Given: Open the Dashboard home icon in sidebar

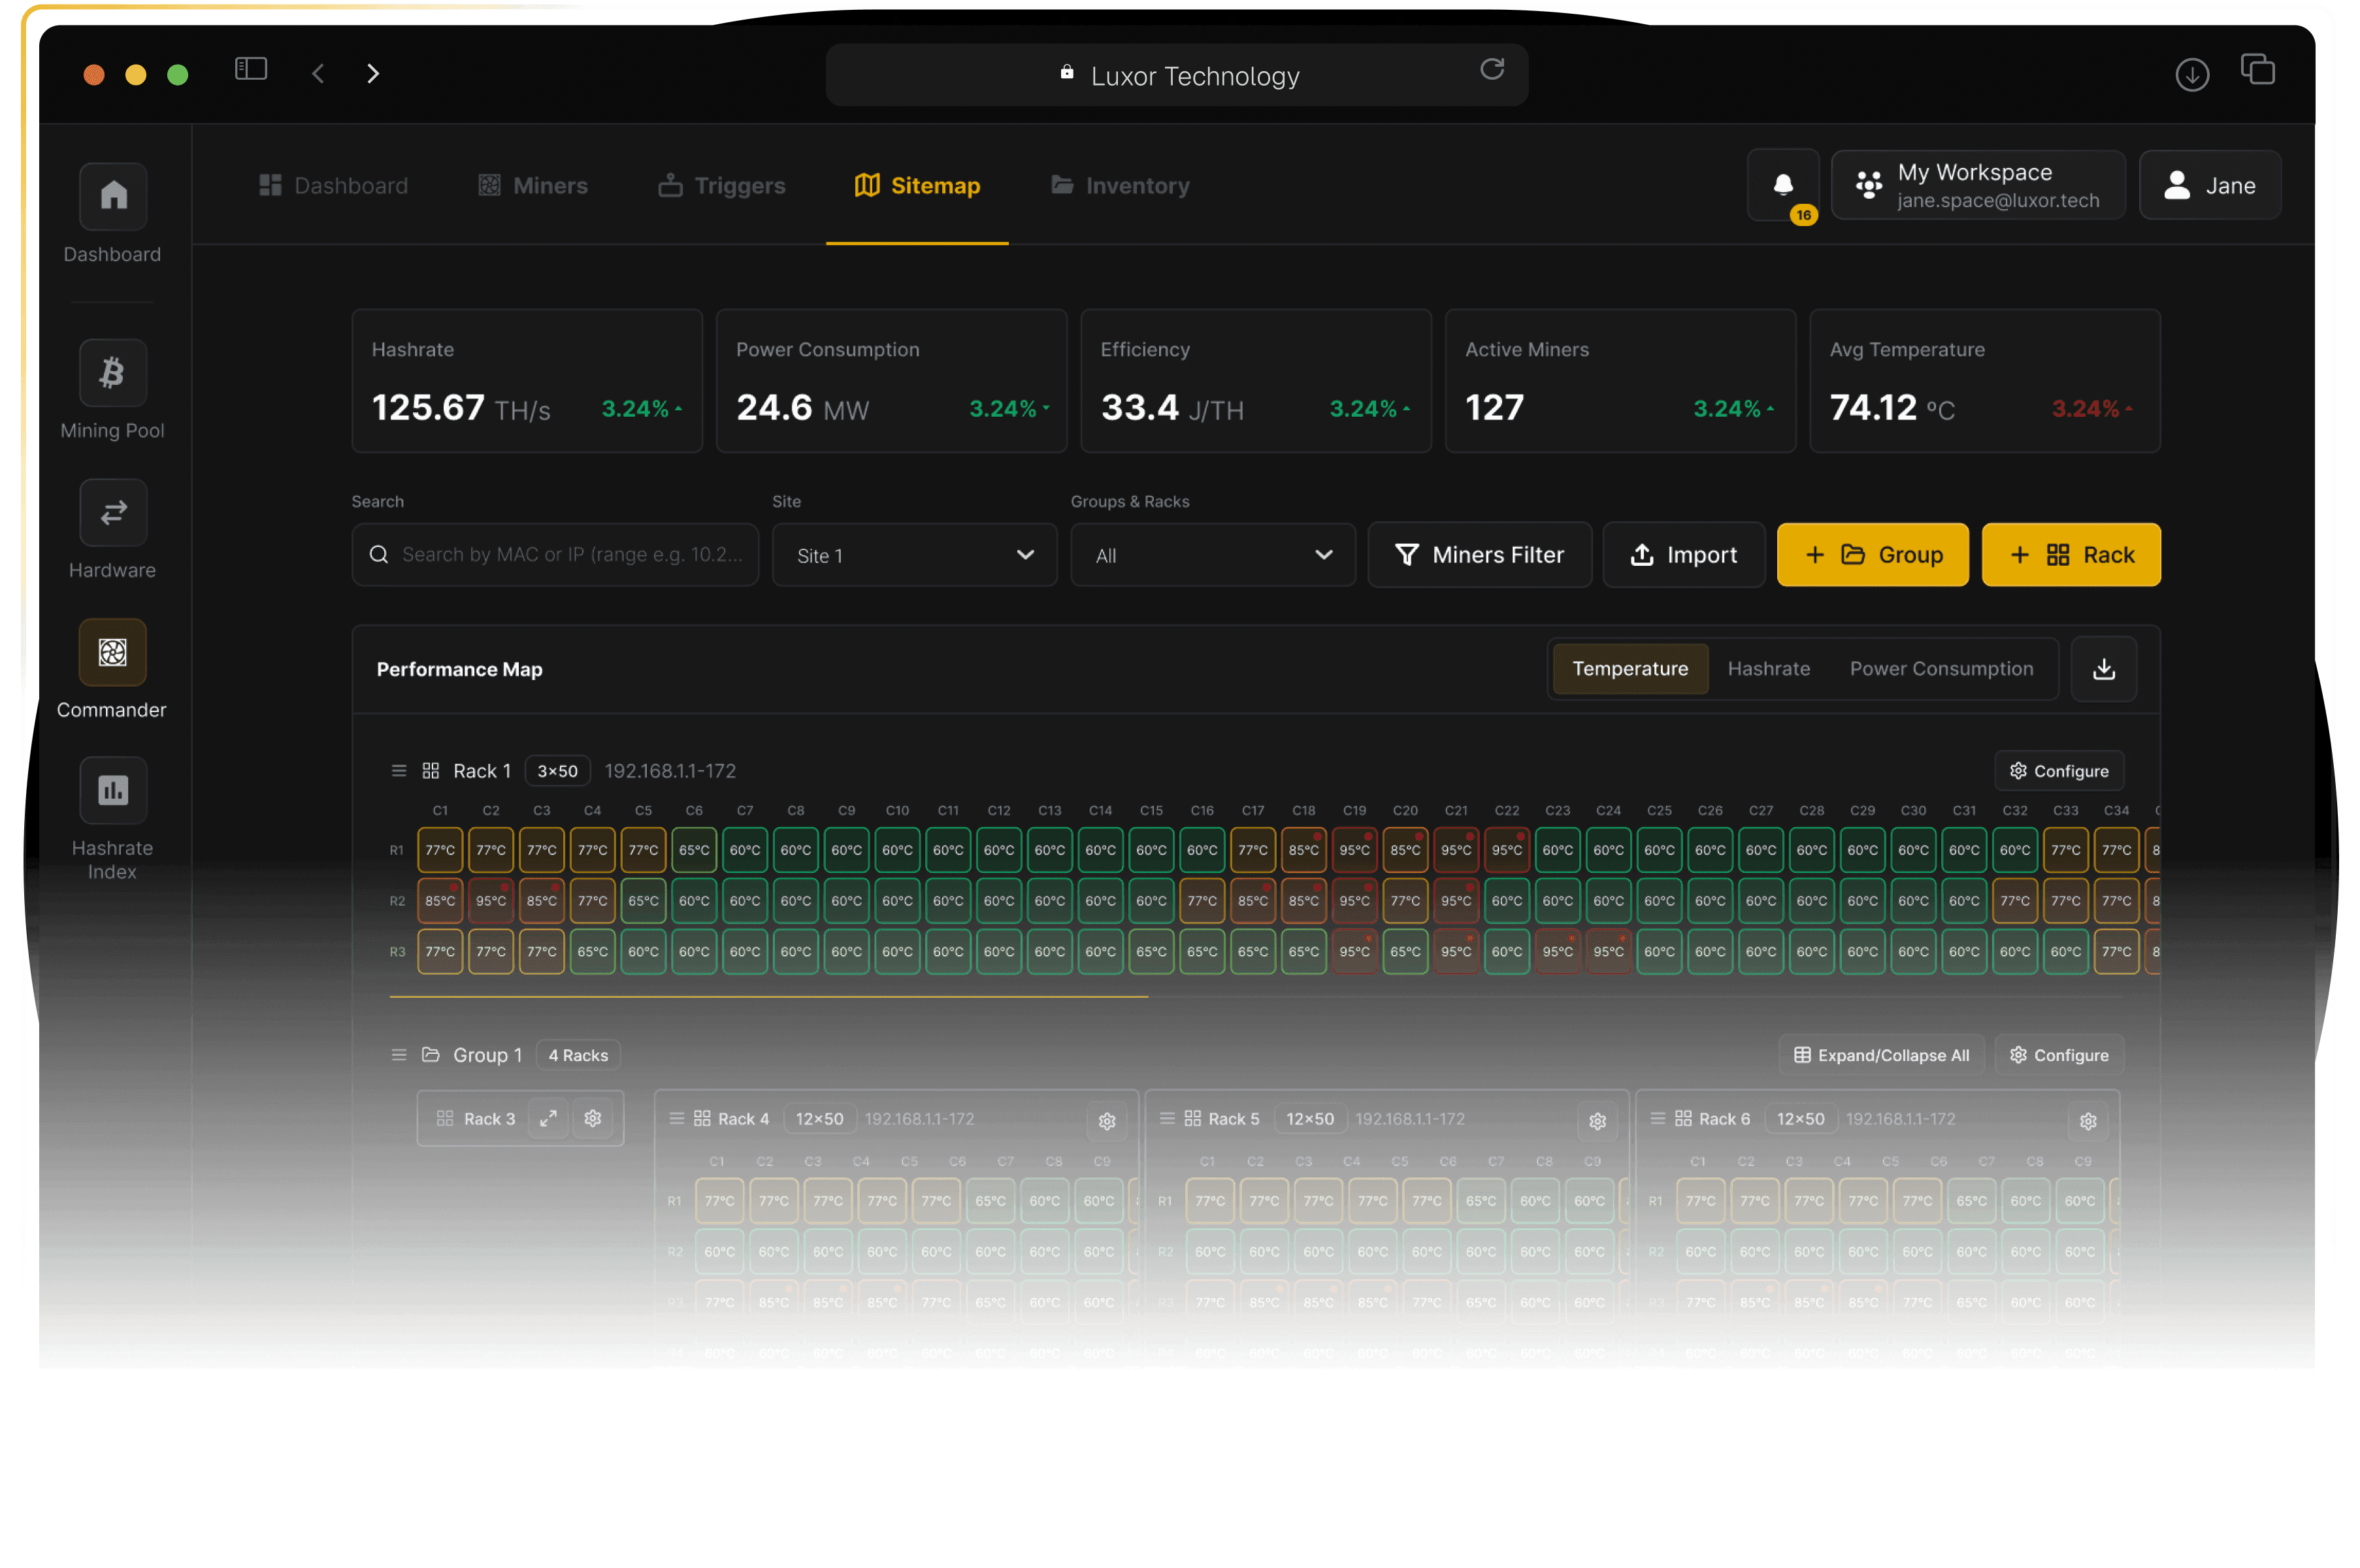Looking at the screenshot, I should tap(112, 197).
